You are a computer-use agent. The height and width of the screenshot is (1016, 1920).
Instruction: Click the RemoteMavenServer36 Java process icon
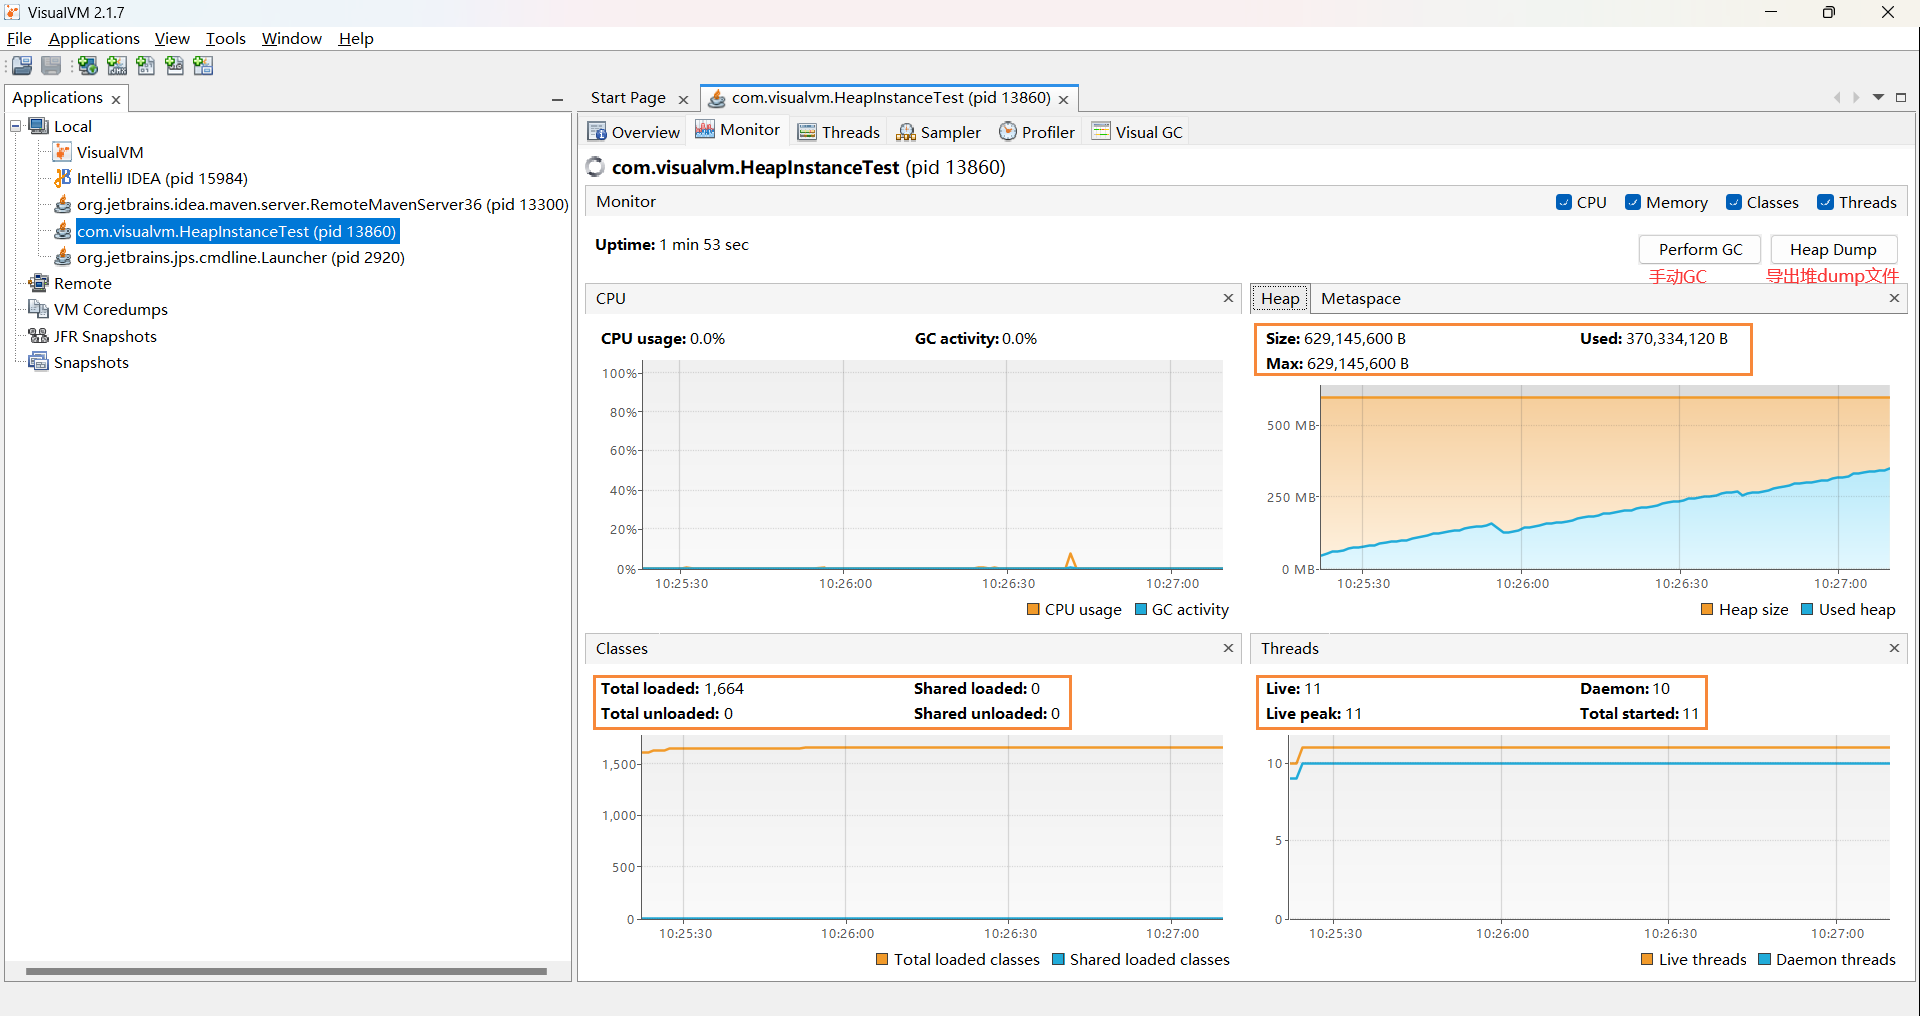(x=62, y=204)
